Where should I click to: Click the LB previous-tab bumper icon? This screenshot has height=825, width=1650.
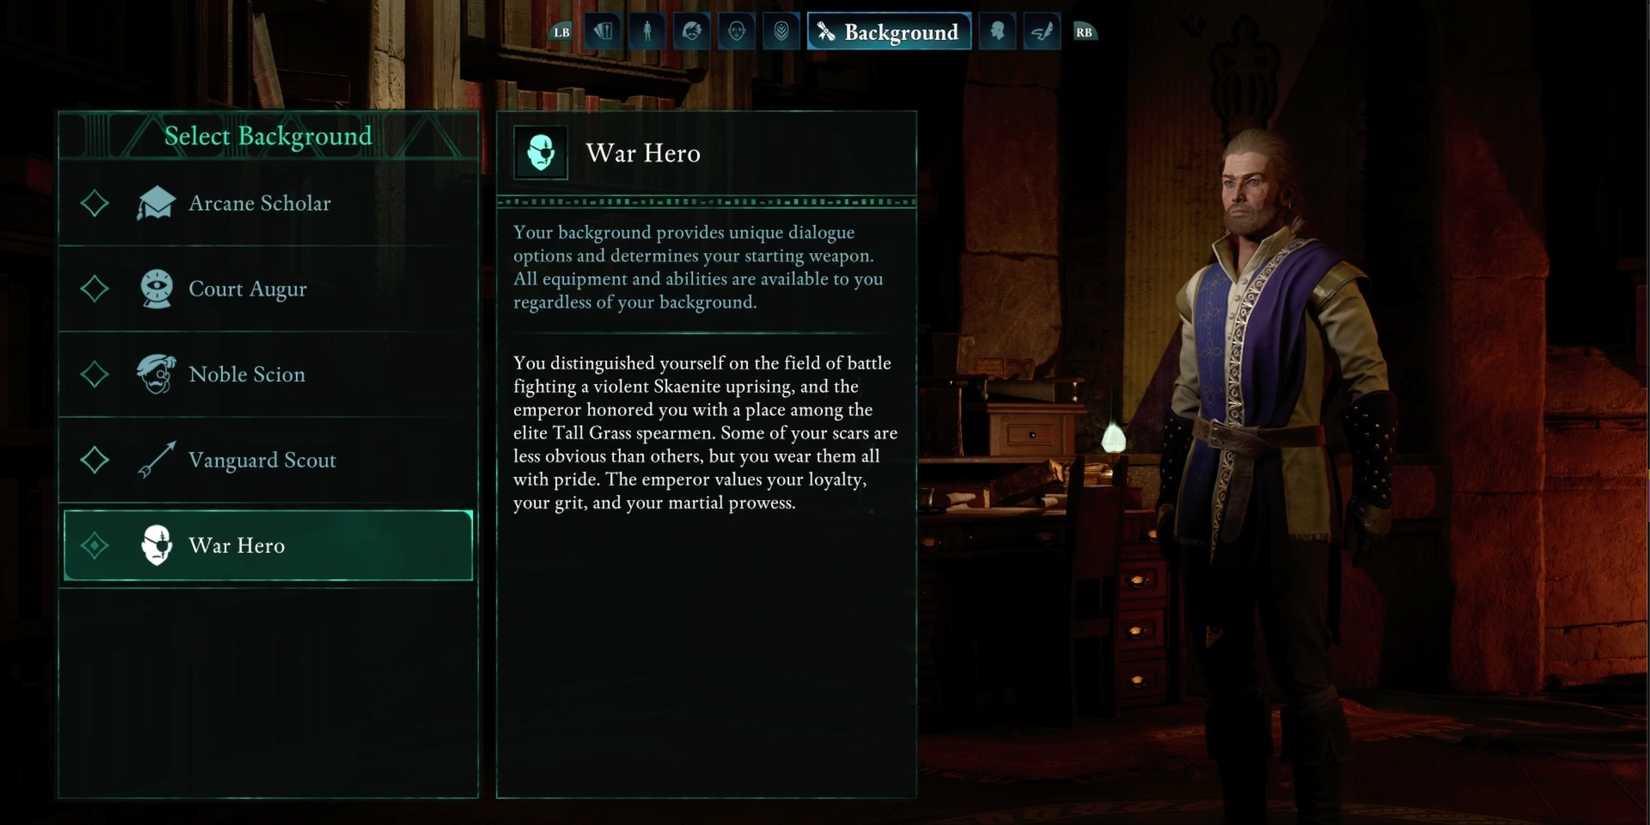click(x=561, y=32)
